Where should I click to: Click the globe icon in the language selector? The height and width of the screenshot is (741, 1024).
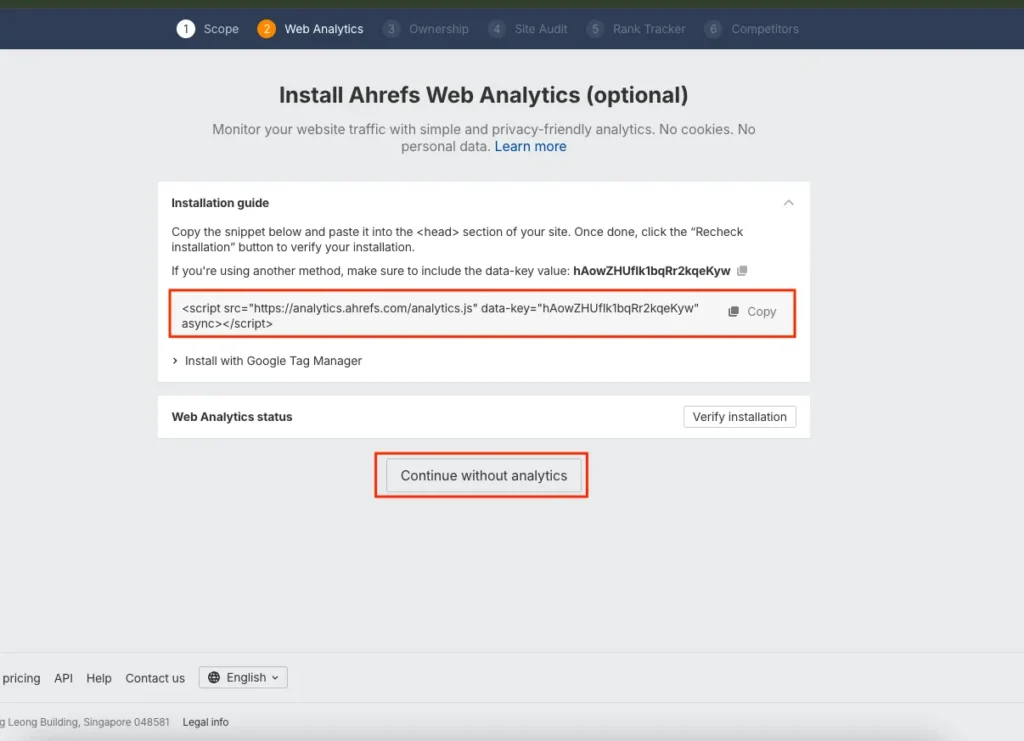214,678
